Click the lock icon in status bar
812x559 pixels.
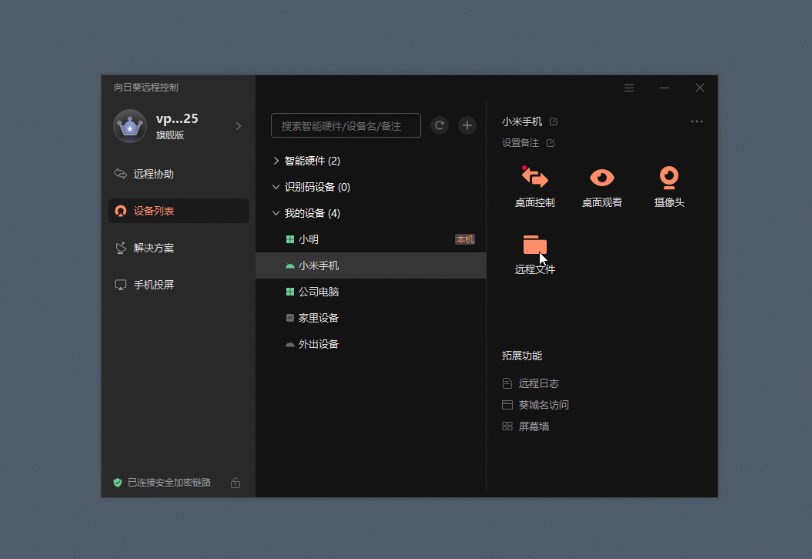(235, 482)
